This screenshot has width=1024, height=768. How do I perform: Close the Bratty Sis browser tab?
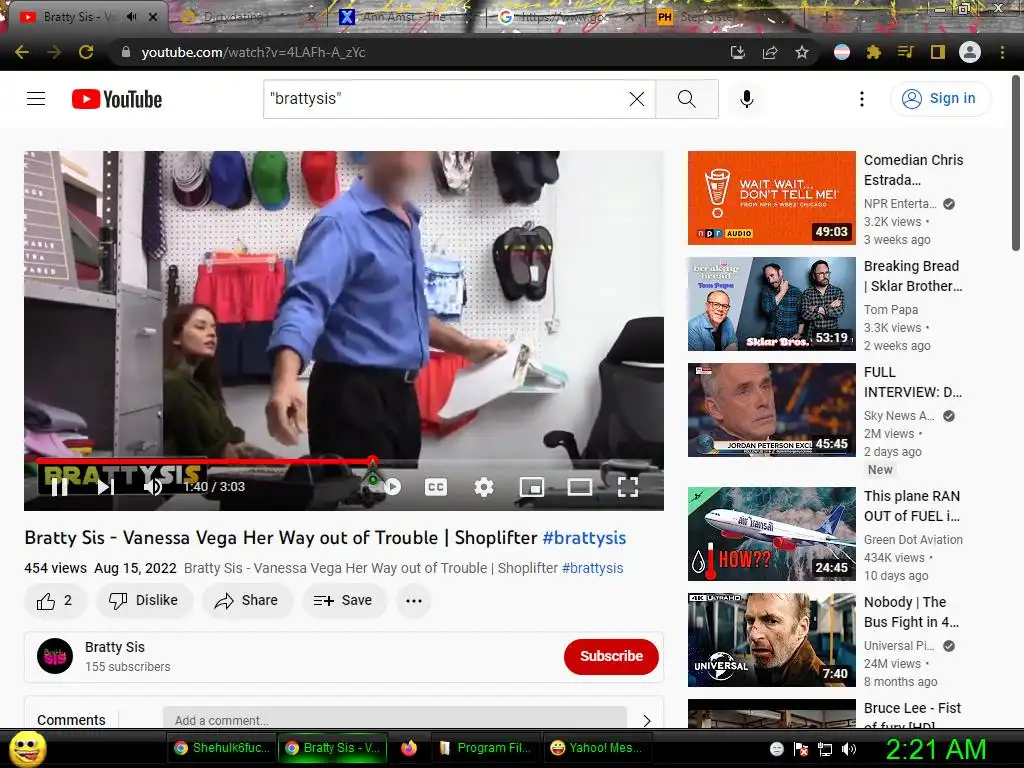[153, 17]
